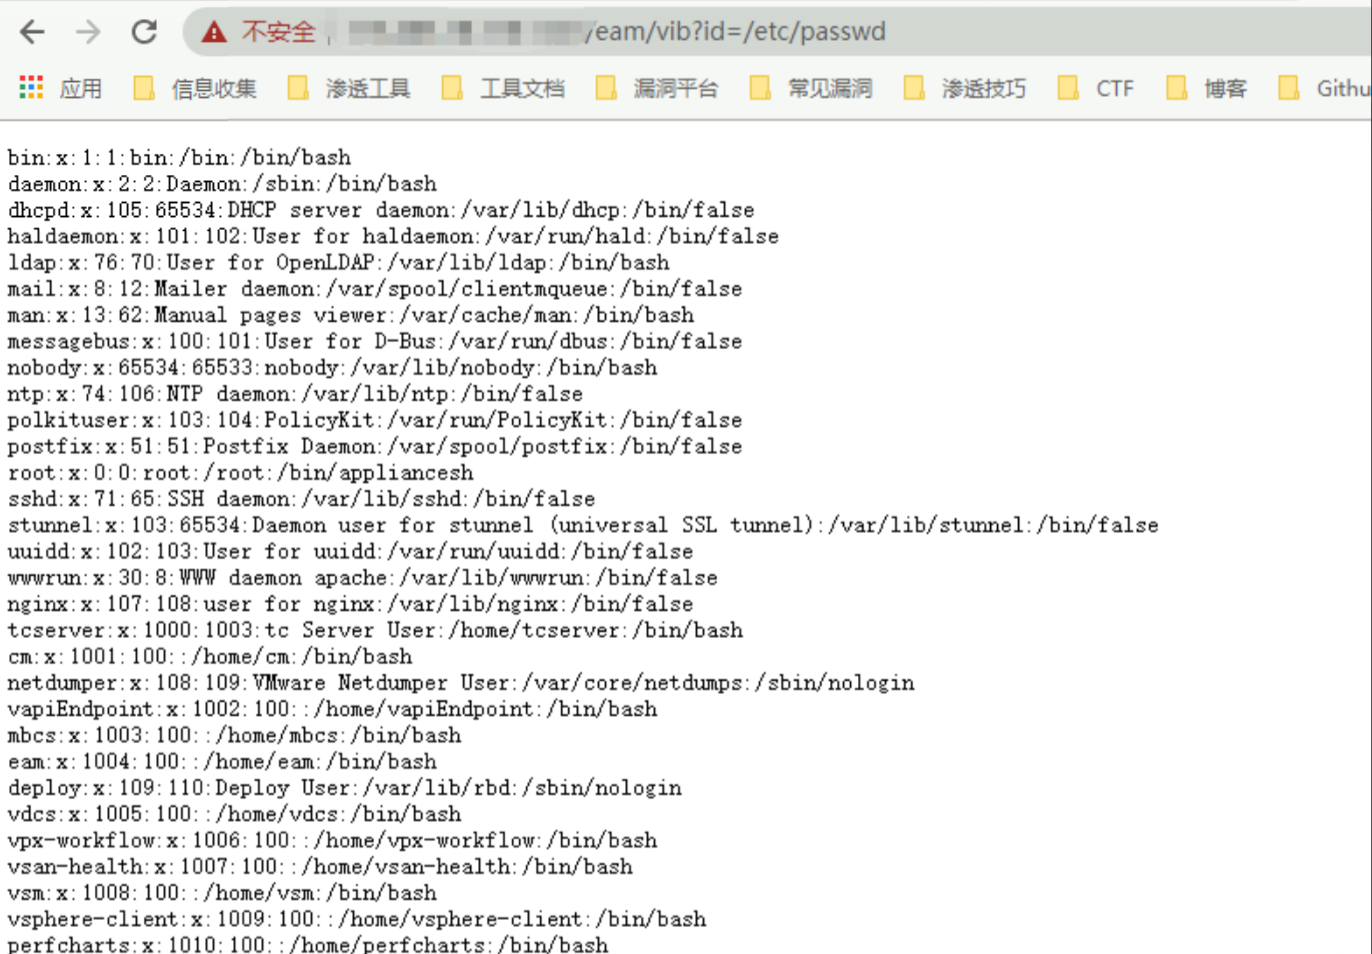1372x954 pixels.
Task: Click the 博客 bookmark folder icon
Action: tap(1176, 89)
